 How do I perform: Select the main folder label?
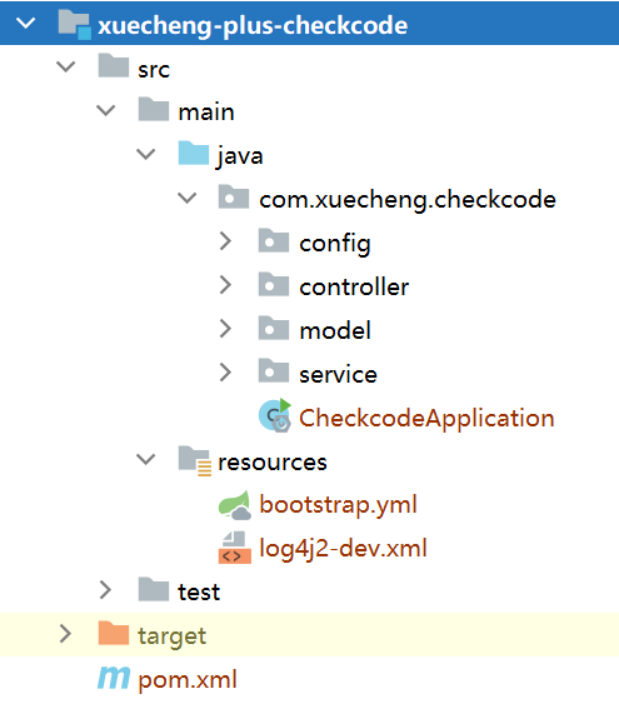pos(206,111)
